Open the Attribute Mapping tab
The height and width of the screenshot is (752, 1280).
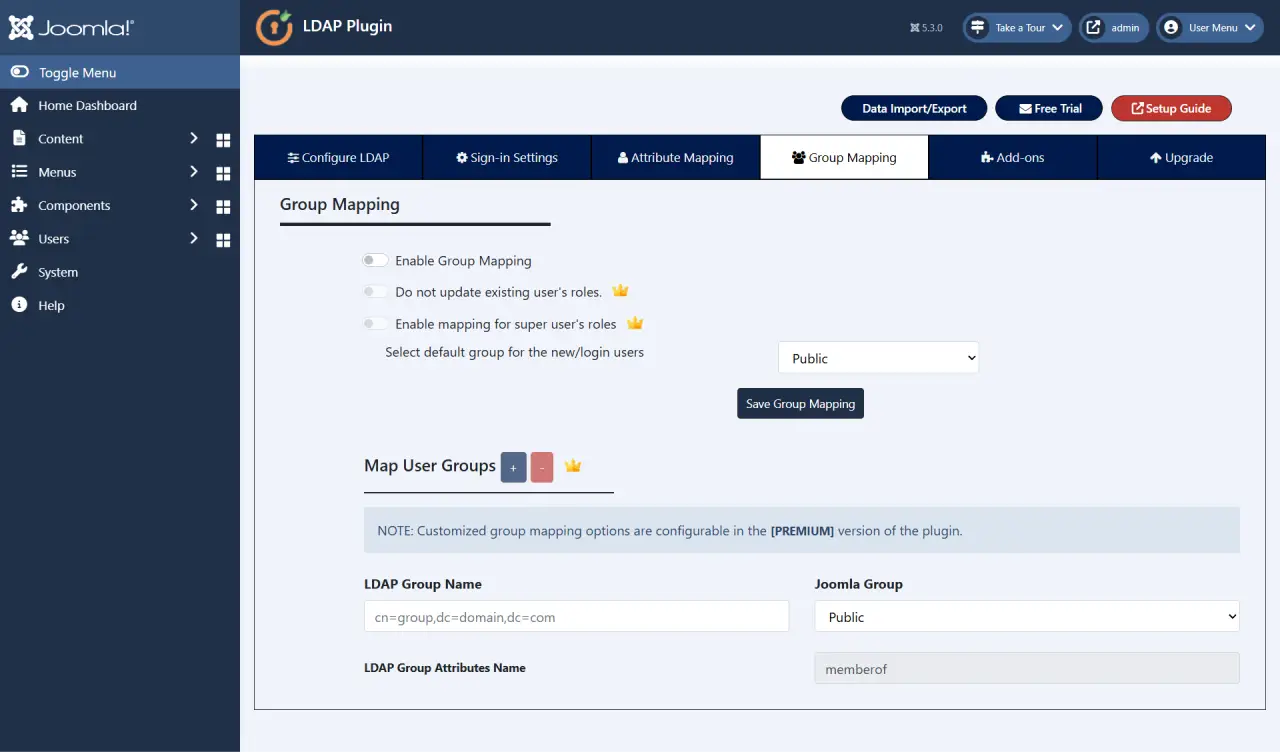(676, 157)
